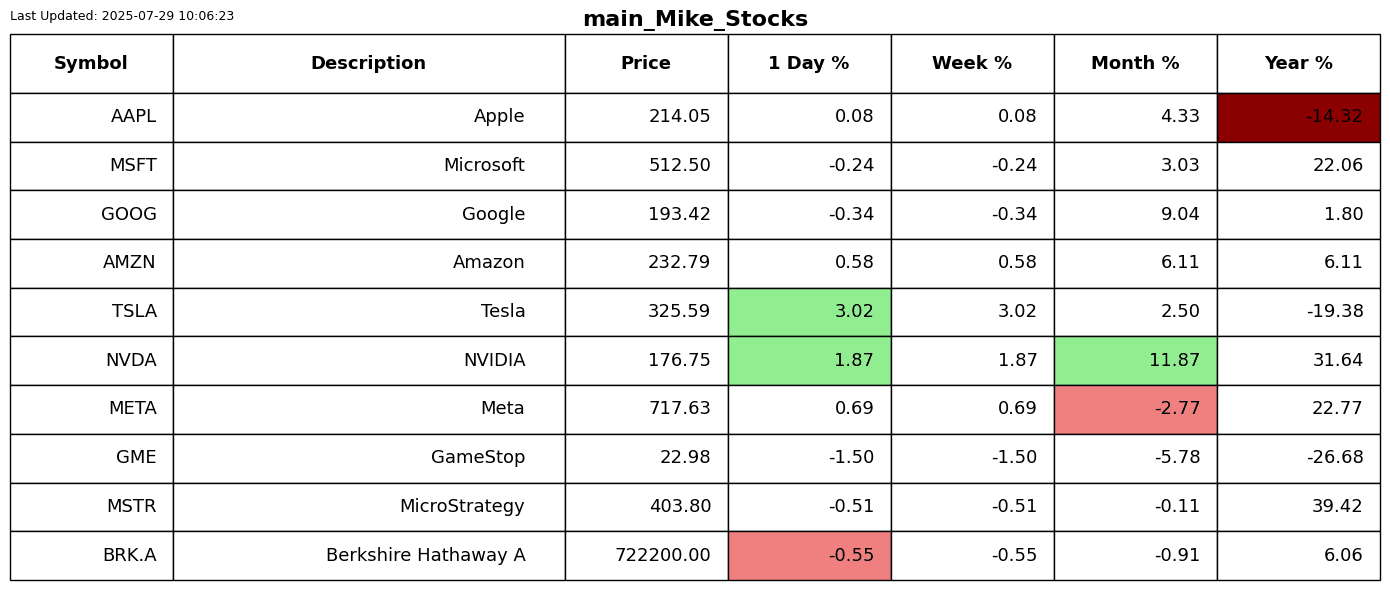The image size is (1390, 590).
Task: Click the 1 Day % header
Action: tap(809, 64)
